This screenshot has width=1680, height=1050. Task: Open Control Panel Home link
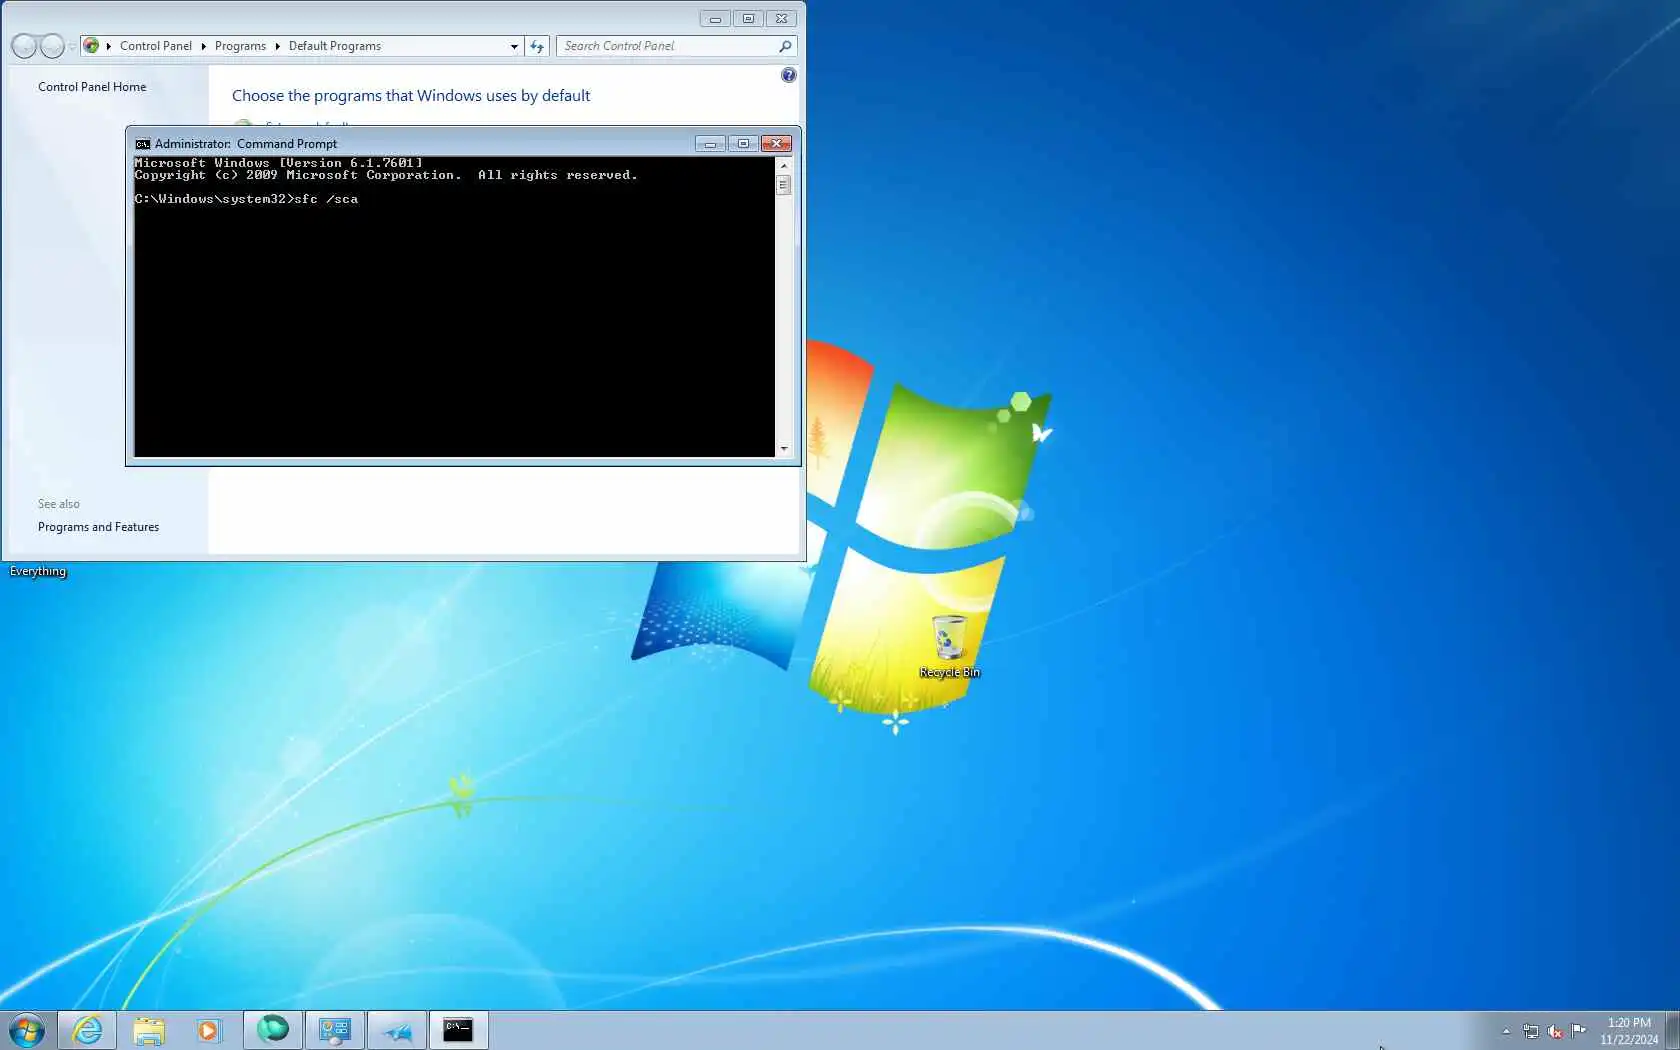(x=92, y=87)
